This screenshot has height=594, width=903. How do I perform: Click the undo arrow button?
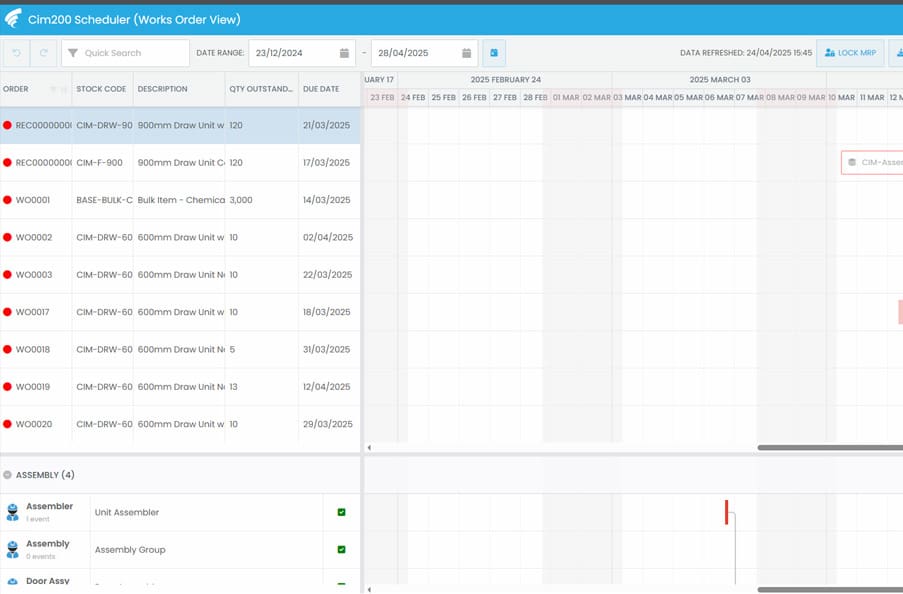coord(16,53)
